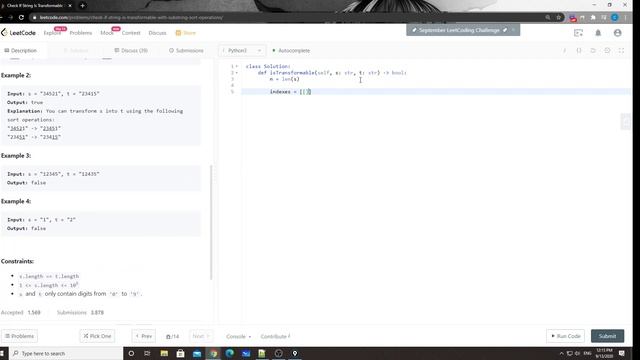Open the Problems menu in top navigation

tap(81, 33)
